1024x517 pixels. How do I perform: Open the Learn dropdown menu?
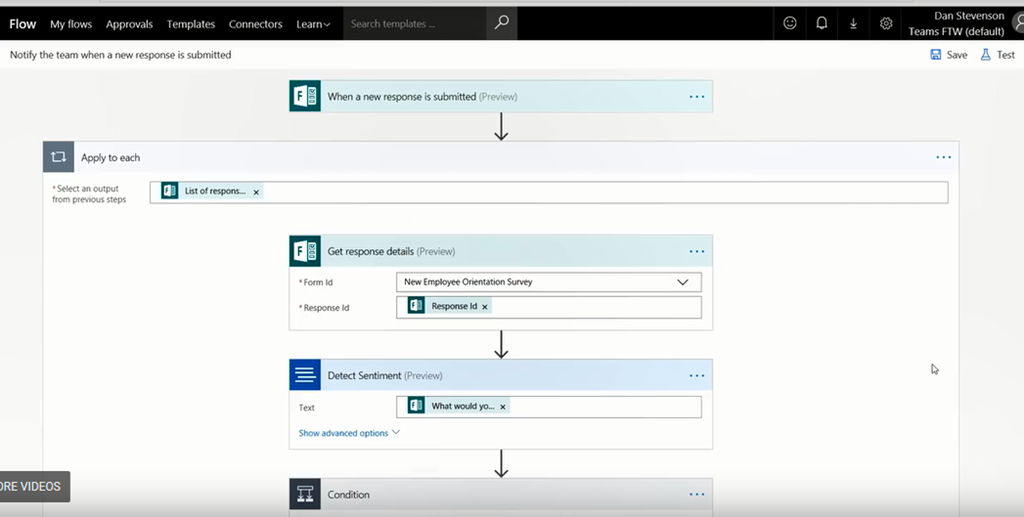click(x=313, y=24)
